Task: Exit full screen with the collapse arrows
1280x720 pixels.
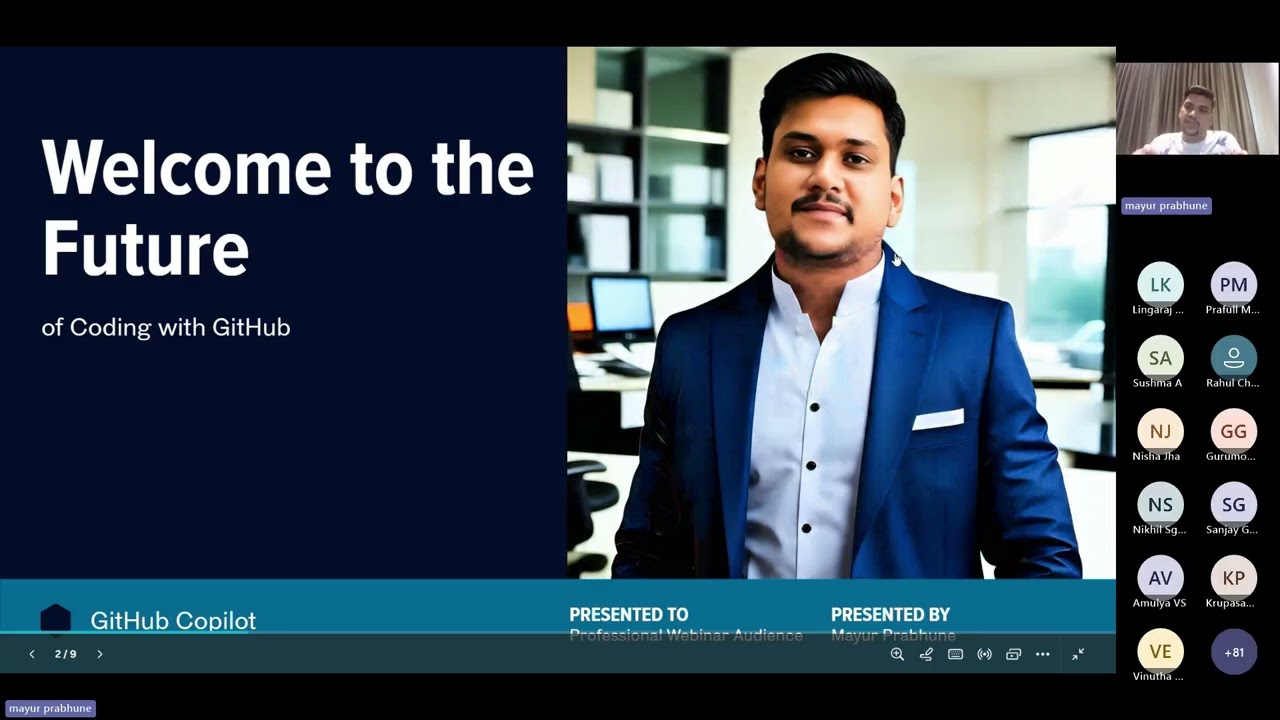Action: (1078, 654)
